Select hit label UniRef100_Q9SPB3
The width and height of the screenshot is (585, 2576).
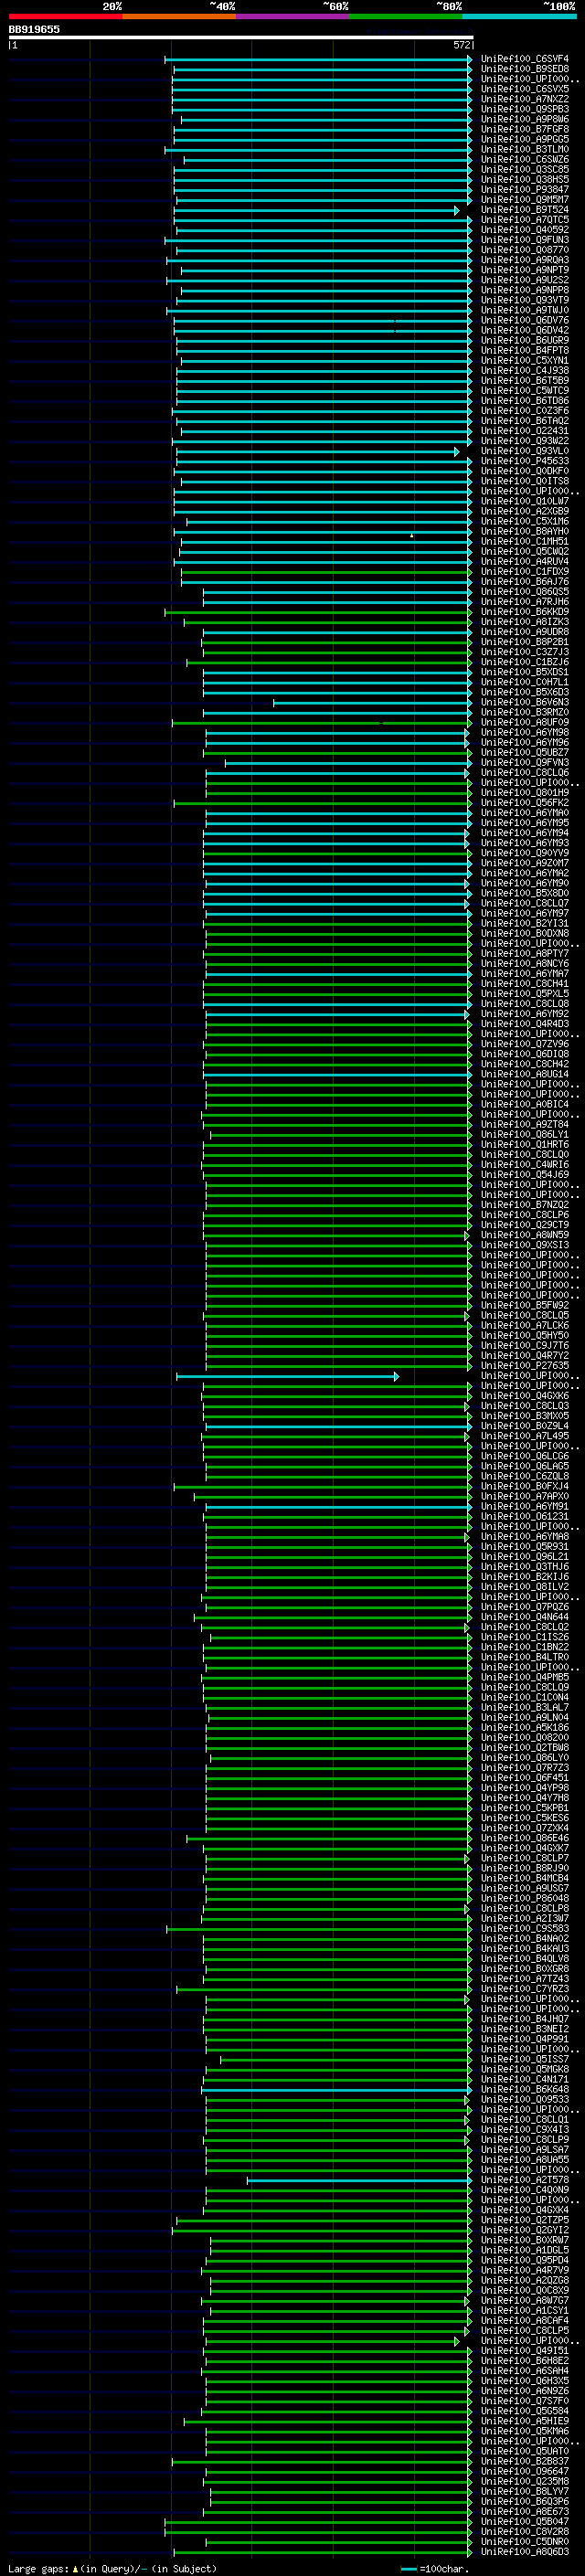click(525, 109)
